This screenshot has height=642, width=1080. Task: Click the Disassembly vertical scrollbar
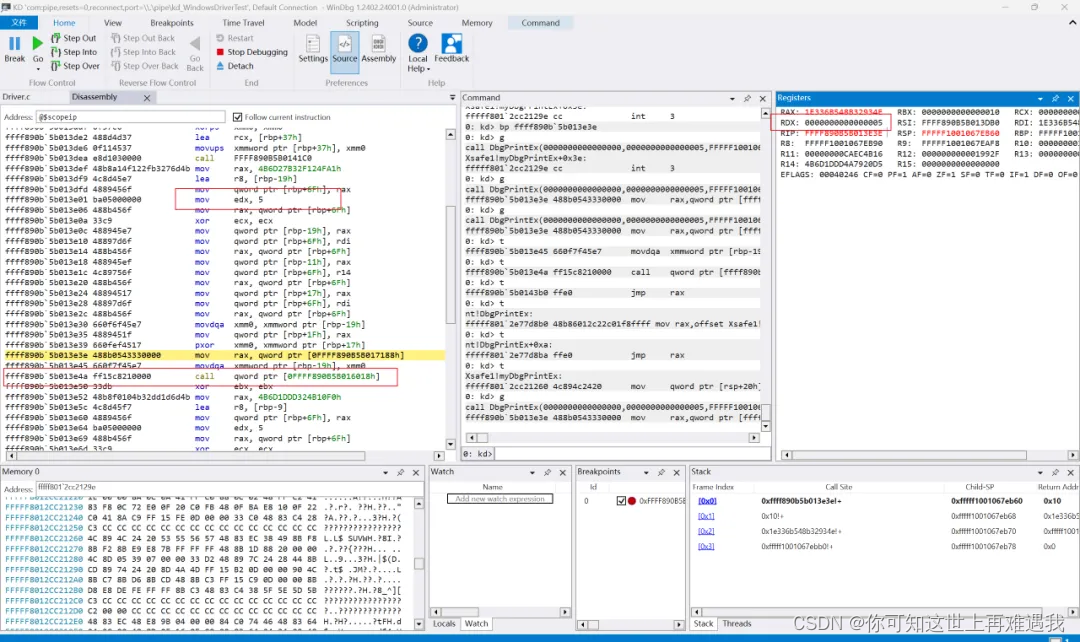pyautogui.click(x=450, y=289)
